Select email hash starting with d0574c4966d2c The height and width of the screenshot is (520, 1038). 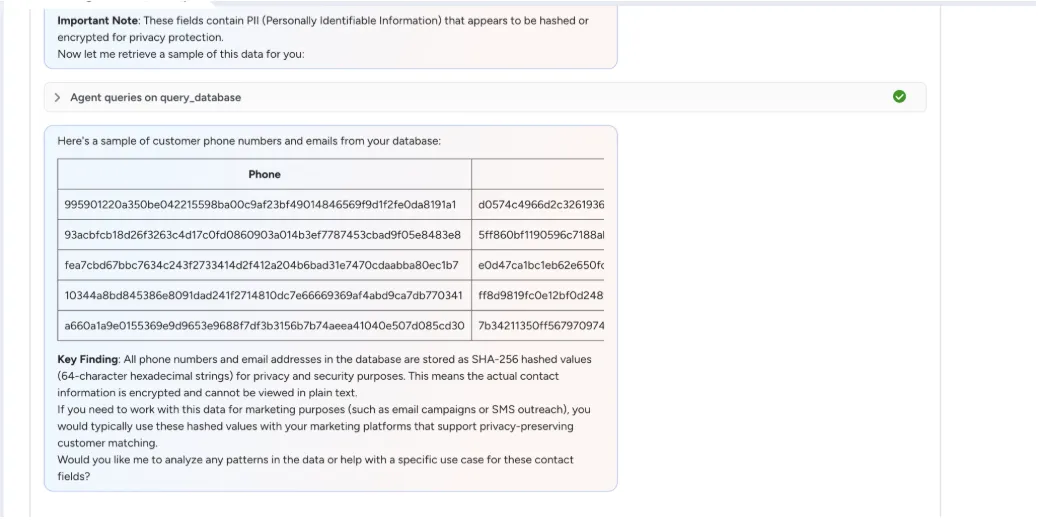541,204
